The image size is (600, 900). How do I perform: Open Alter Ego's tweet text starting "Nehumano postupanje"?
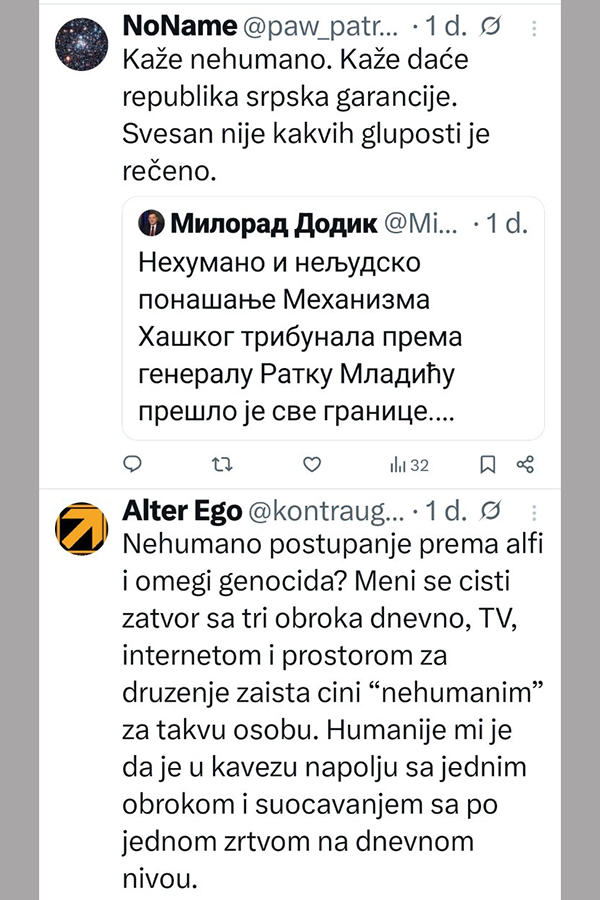click(x=320, y=700)
